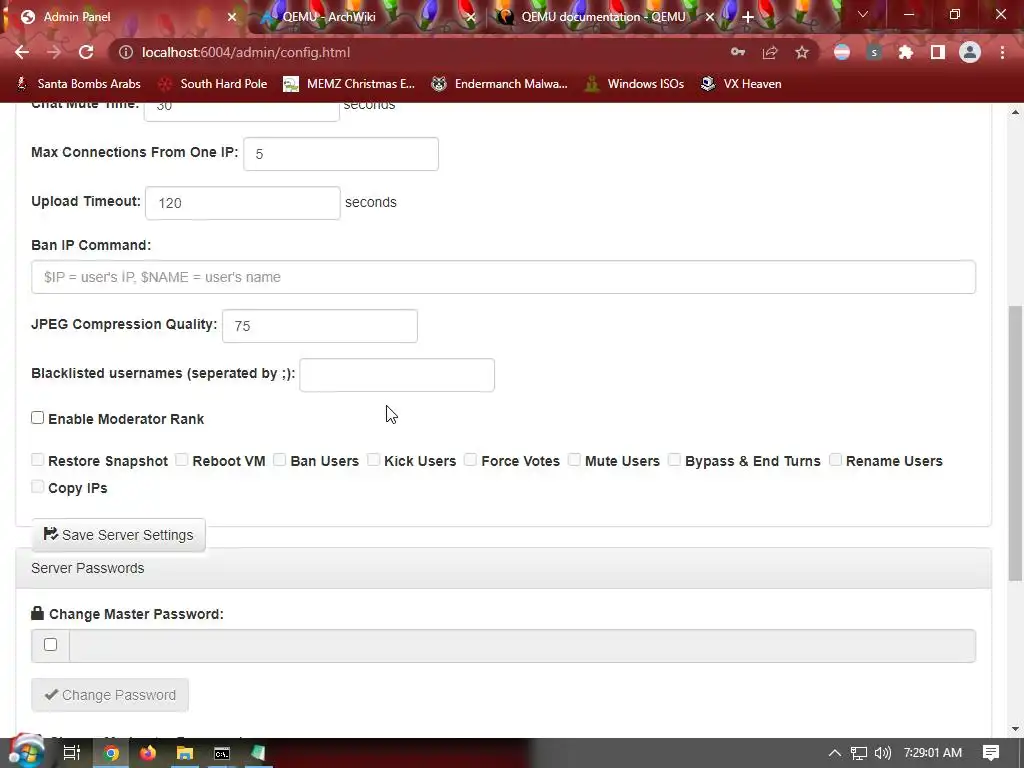Check the Change Master Password checkbox
The height and width of the screenshot is (768, 1024).
click(50, 645)
